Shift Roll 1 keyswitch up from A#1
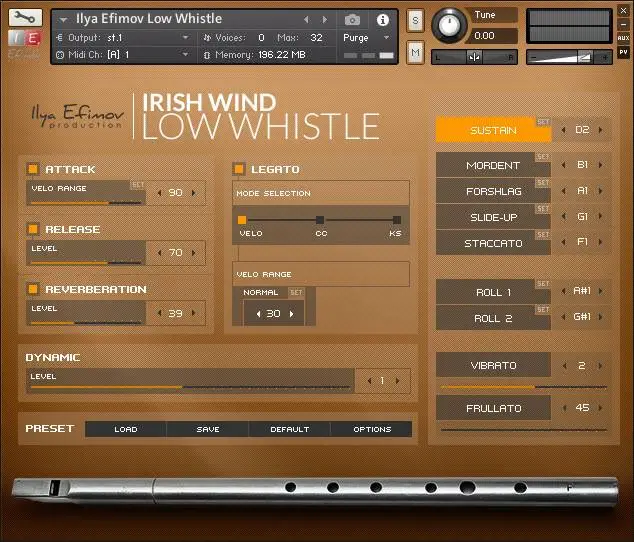 [x=600, y=291]
